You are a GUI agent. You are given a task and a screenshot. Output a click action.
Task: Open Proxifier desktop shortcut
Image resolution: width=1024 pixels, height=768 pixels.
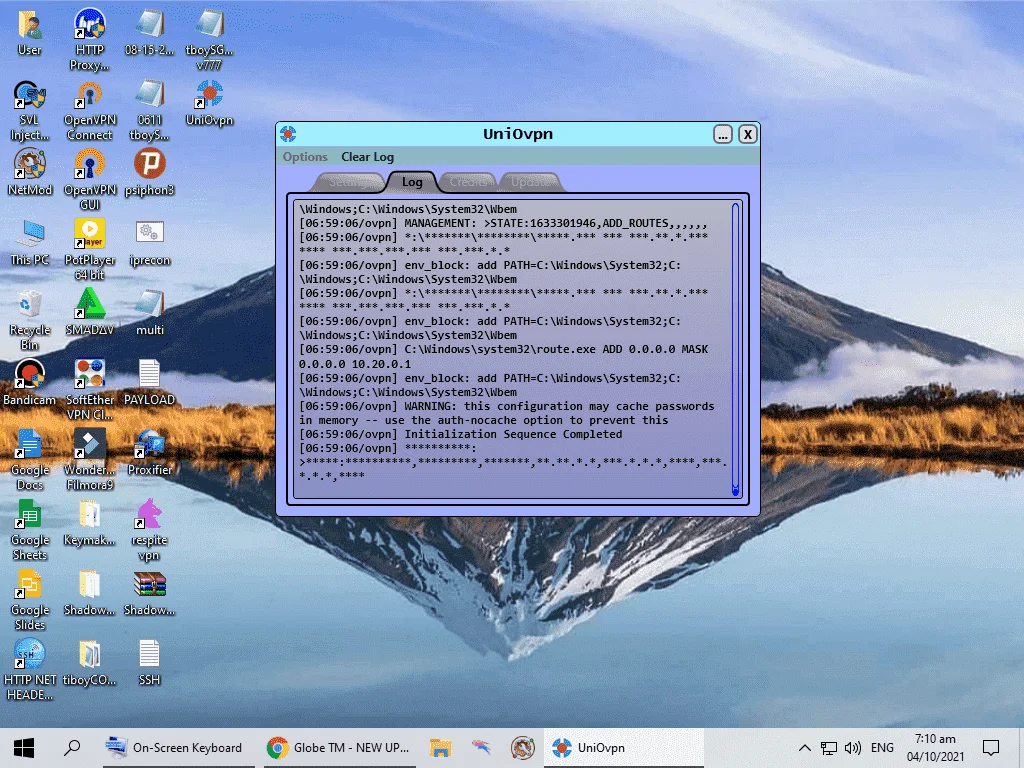[150, 452]
